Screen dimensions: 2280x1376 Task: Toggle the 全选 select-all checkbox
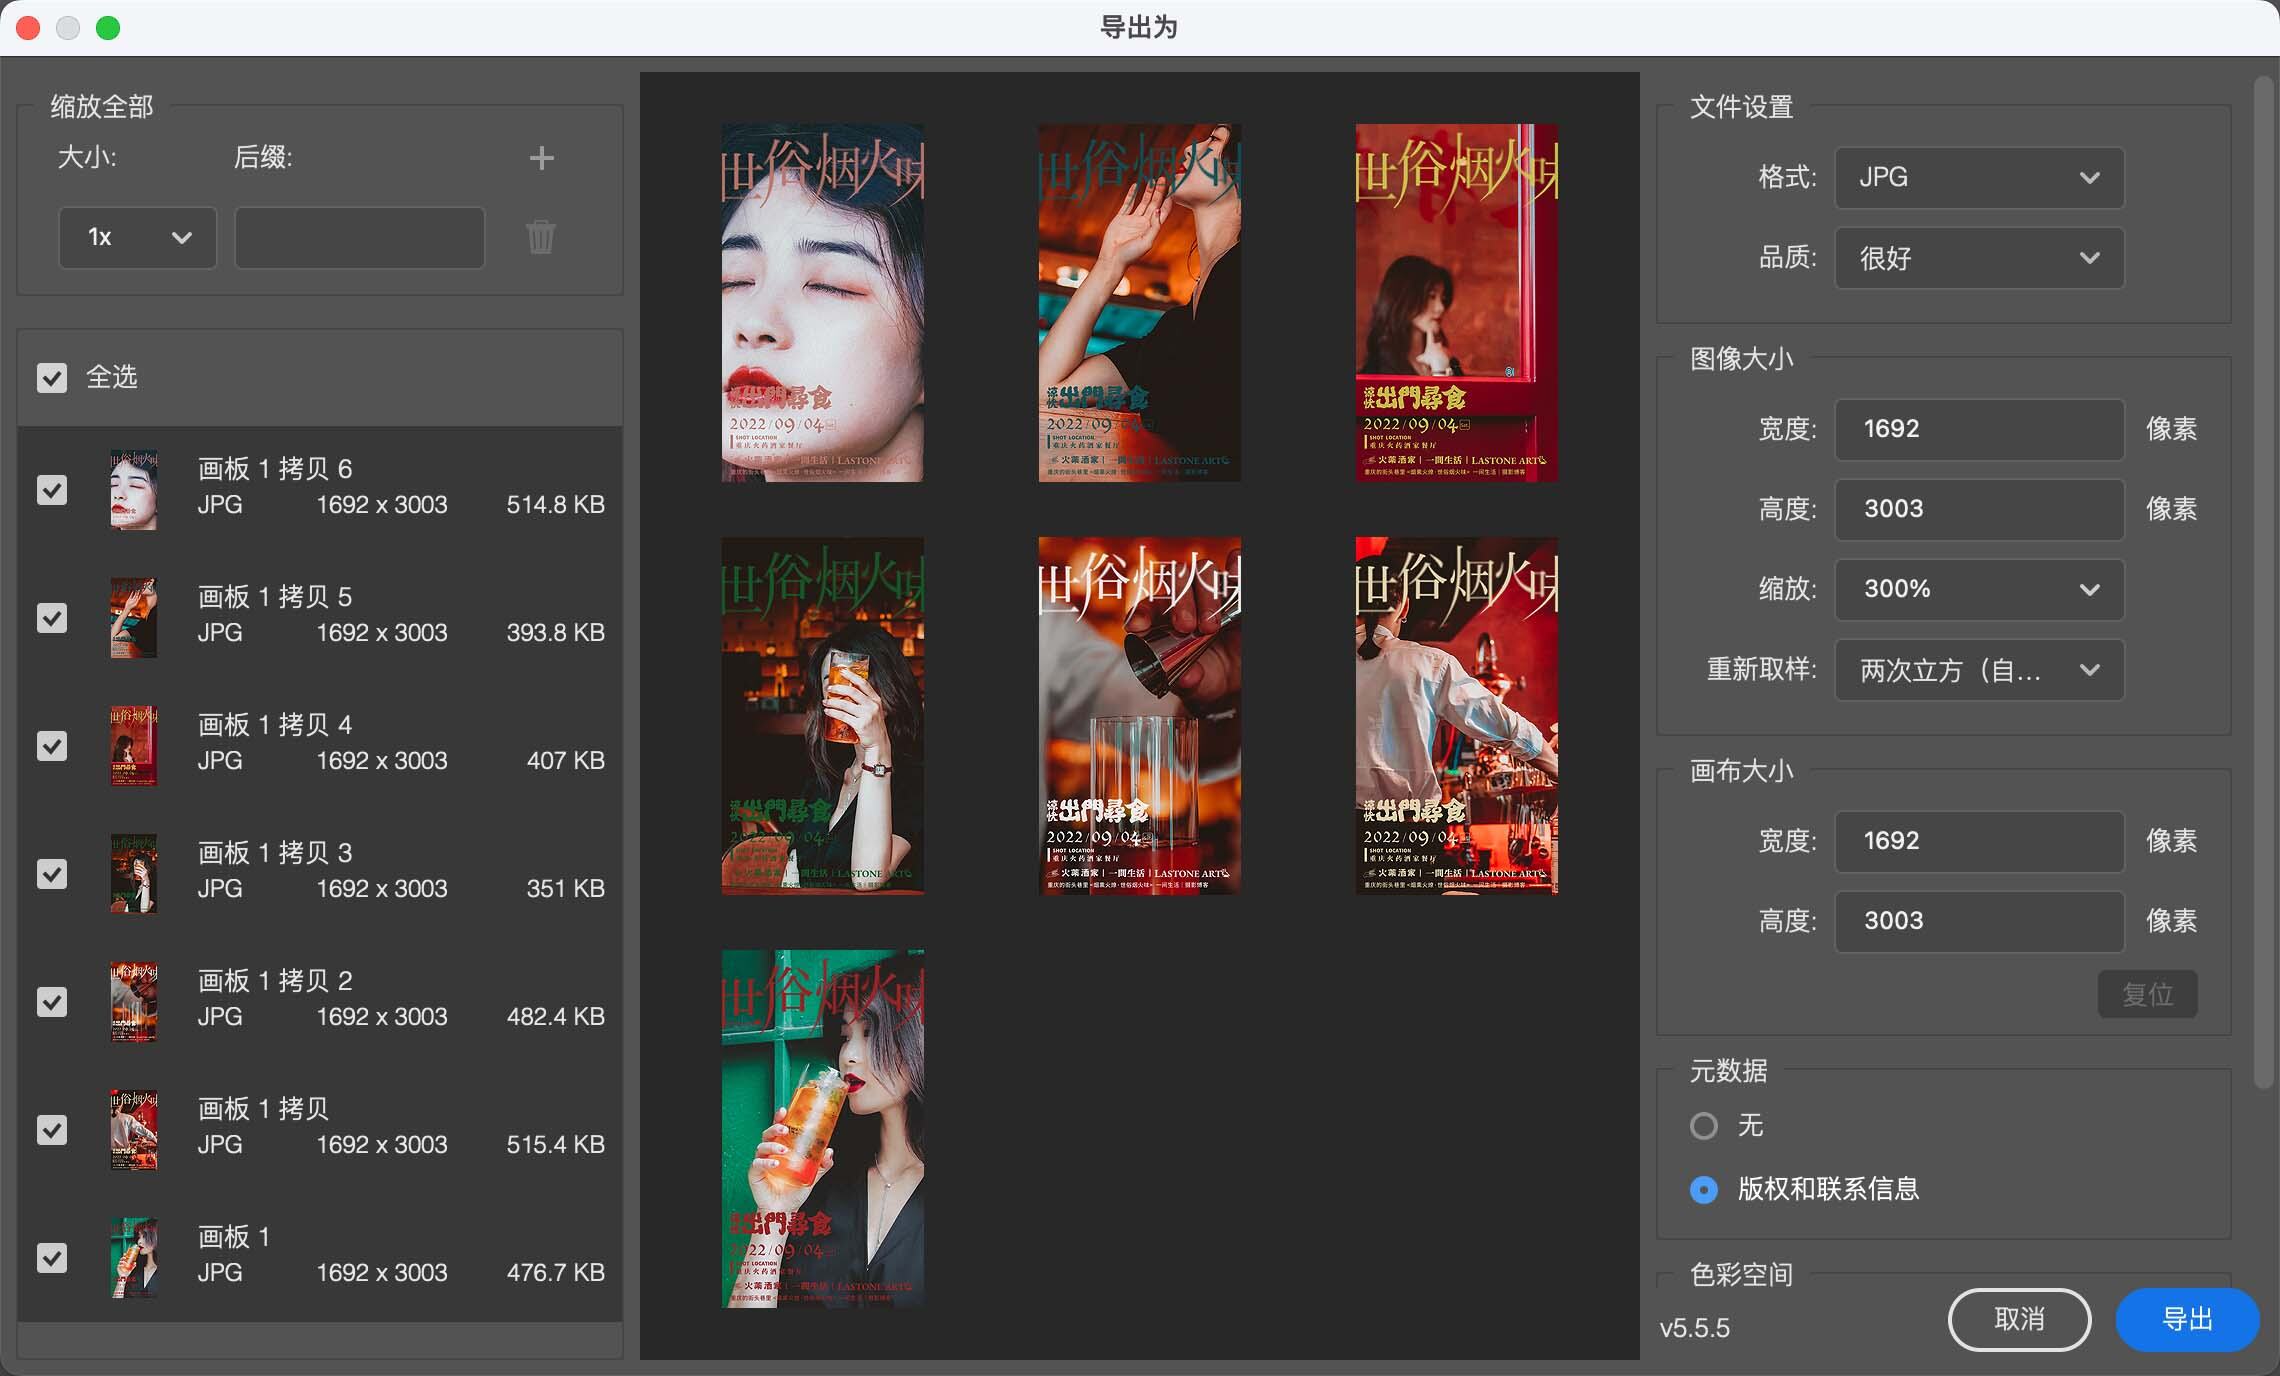pyautogui.click(x=52, y=377)
